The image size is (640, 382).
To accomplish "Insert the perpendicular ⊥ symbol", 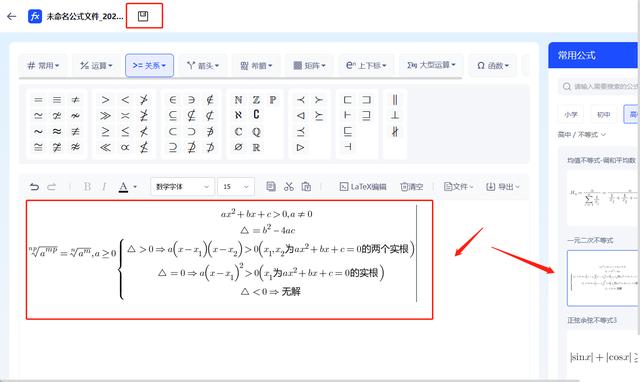I will coord(395,115).
